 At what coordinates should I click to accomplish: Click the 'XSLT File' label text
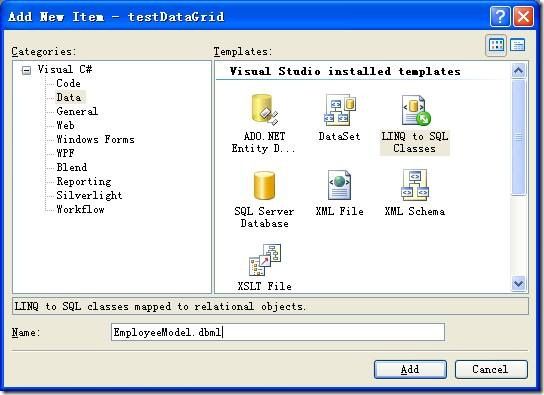point(264,286)
